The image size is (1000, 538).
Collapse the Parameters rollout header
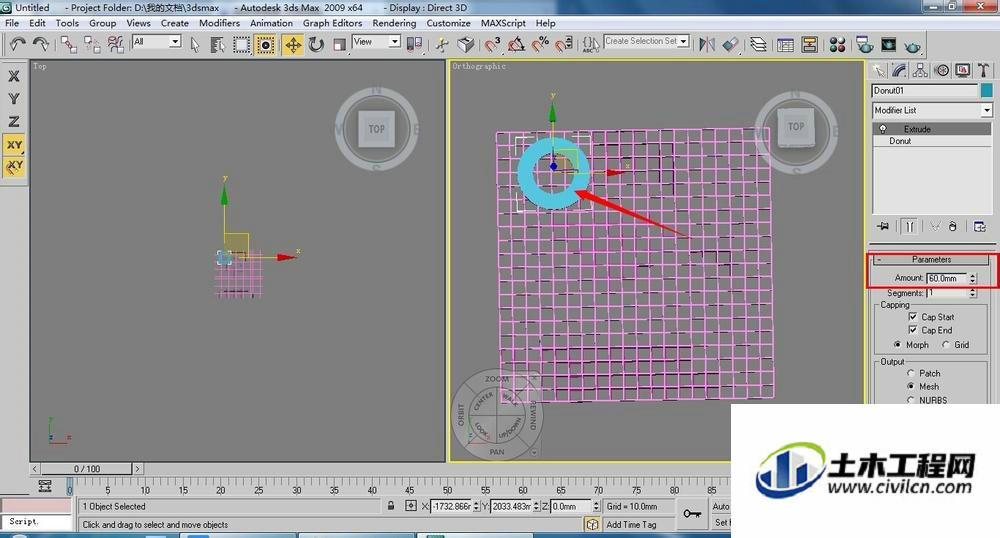931,259
